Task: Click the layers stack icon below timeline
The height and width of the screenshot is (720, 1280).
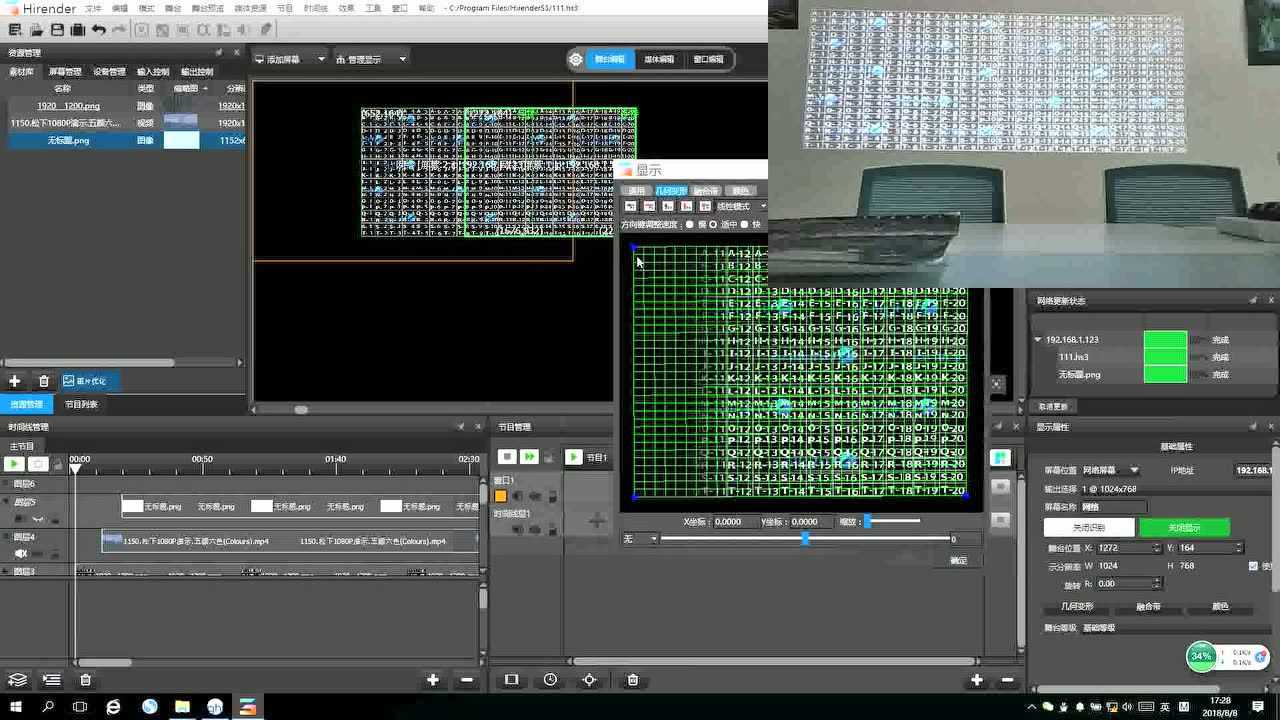Action: (x=17, y=680)
